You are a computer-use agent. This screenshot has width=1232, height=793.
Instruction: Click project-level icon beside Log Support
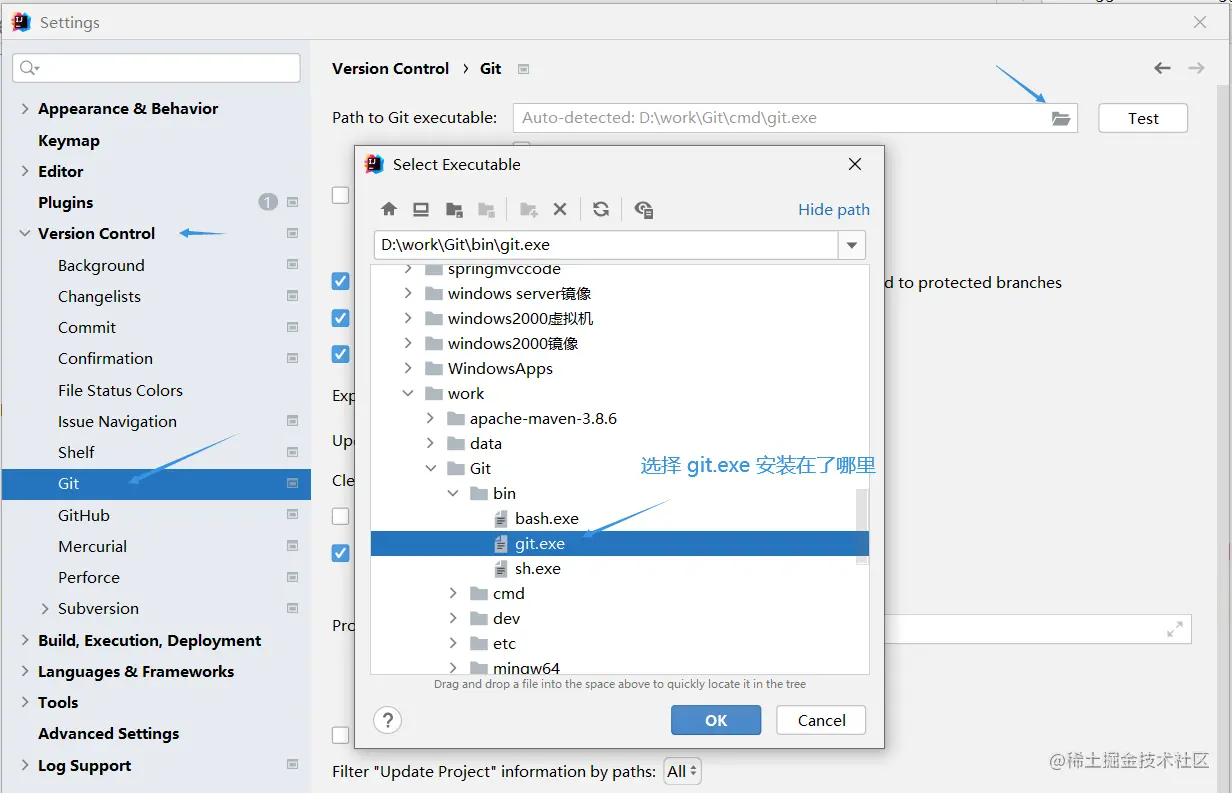tap(292, 765)
